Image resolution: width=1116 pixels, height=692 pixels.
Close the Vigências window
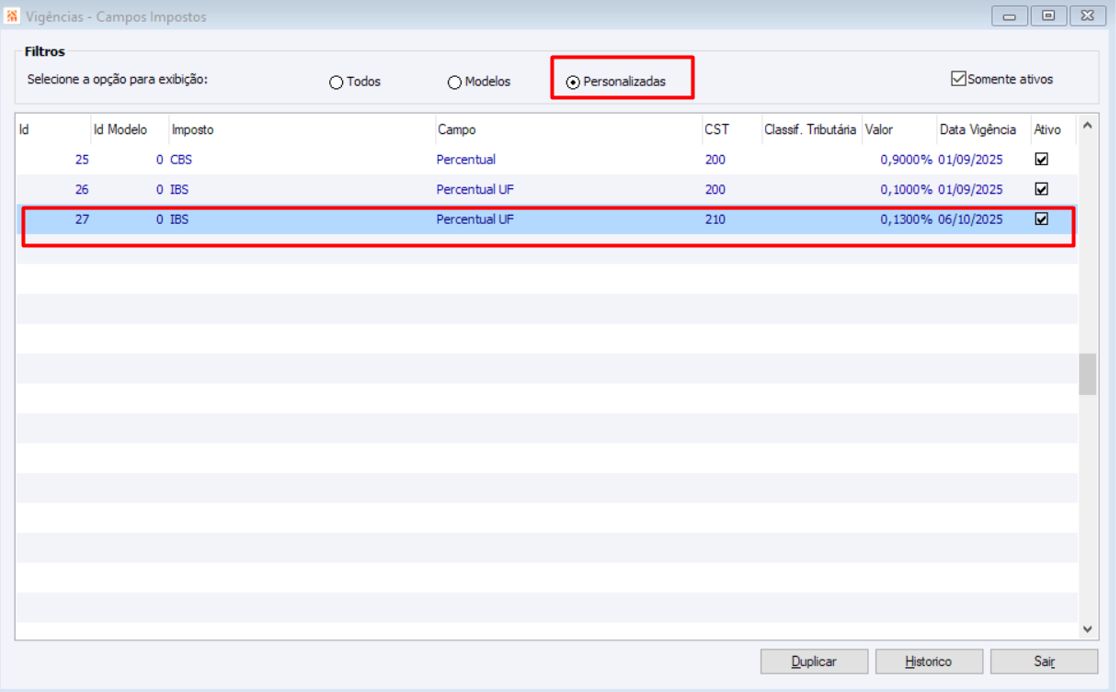click(1088, 16)
